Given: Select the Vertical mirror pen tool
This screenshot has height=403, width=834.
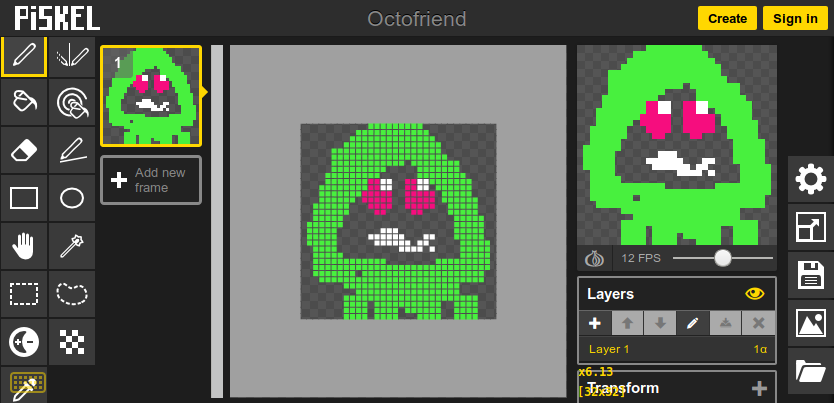Looking at the screenshot, I should (x=71, y=56).
